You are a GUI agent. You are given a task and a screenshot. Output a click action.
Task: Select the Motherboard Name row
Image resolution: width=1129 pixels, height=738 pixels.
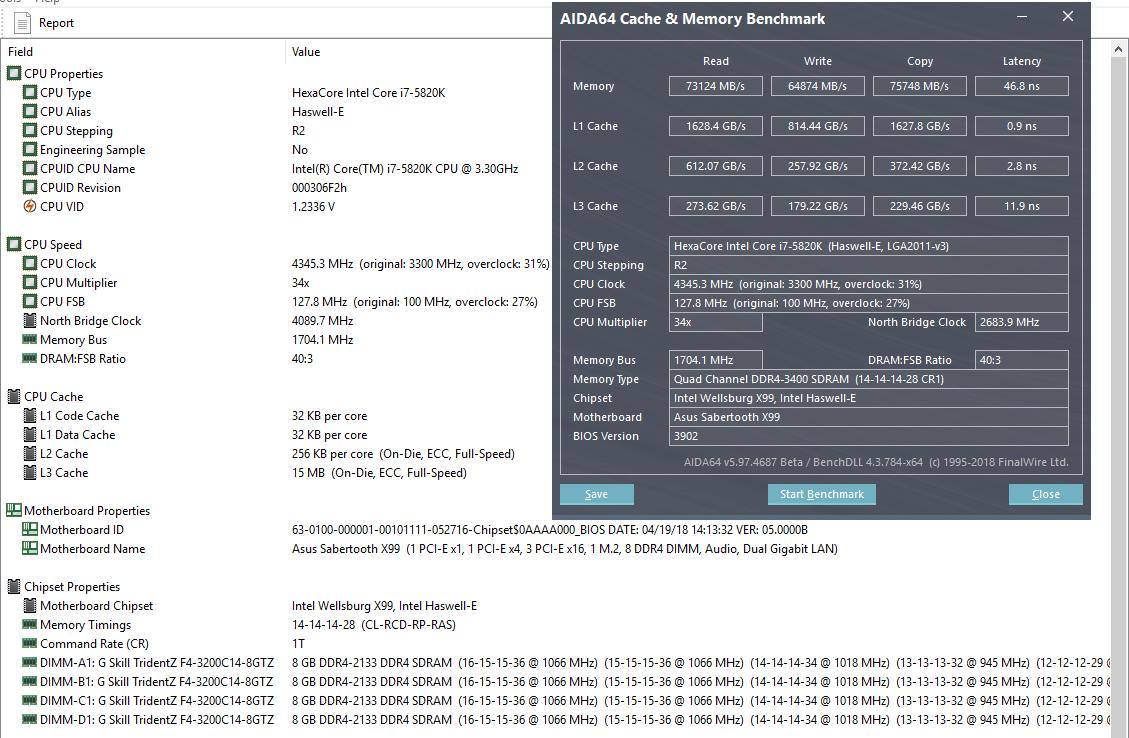(429, 549)
